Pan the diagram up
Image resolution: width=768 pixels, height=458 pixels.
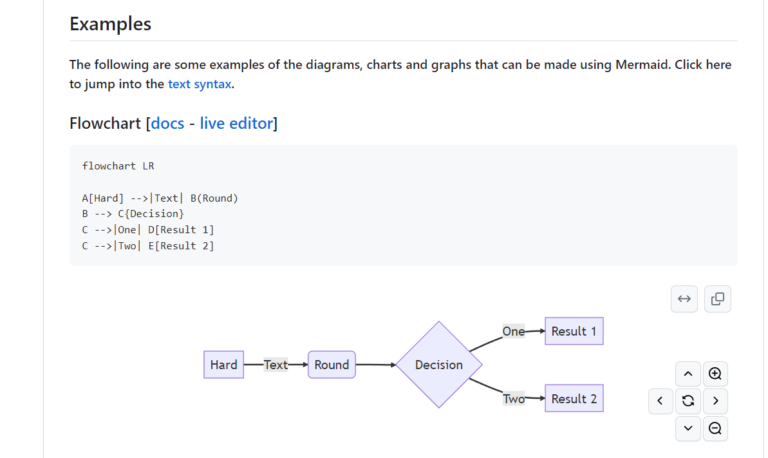click(687, 374)
